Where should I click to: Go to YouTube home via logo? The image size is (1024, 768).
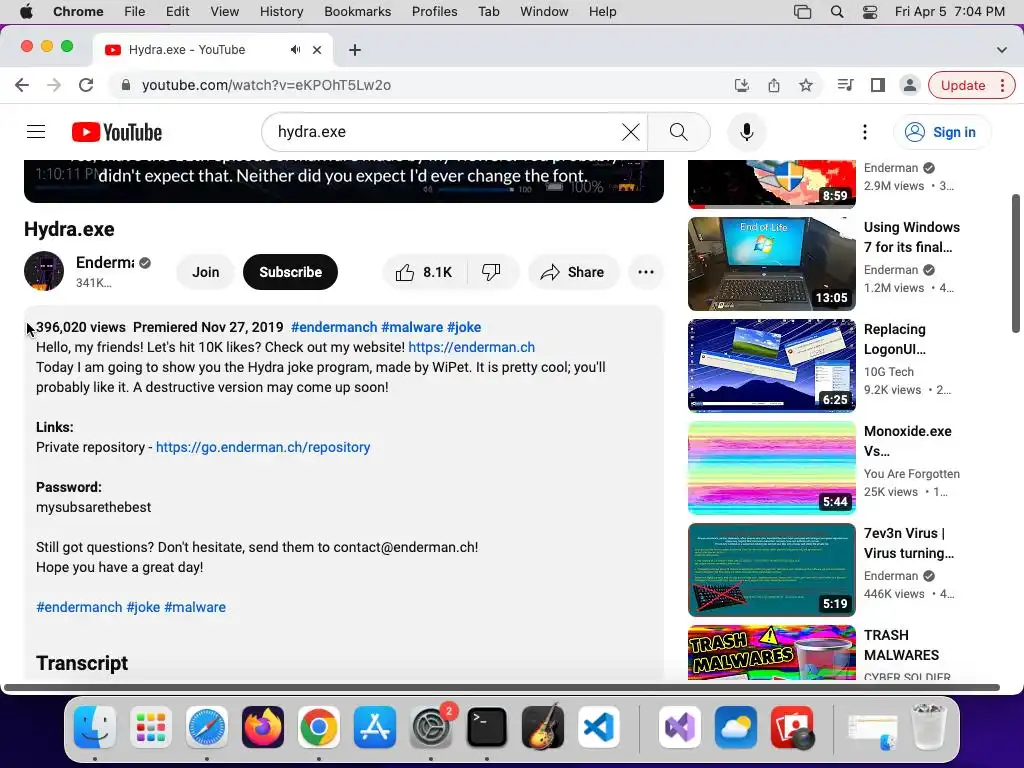(x=117, y=132)
